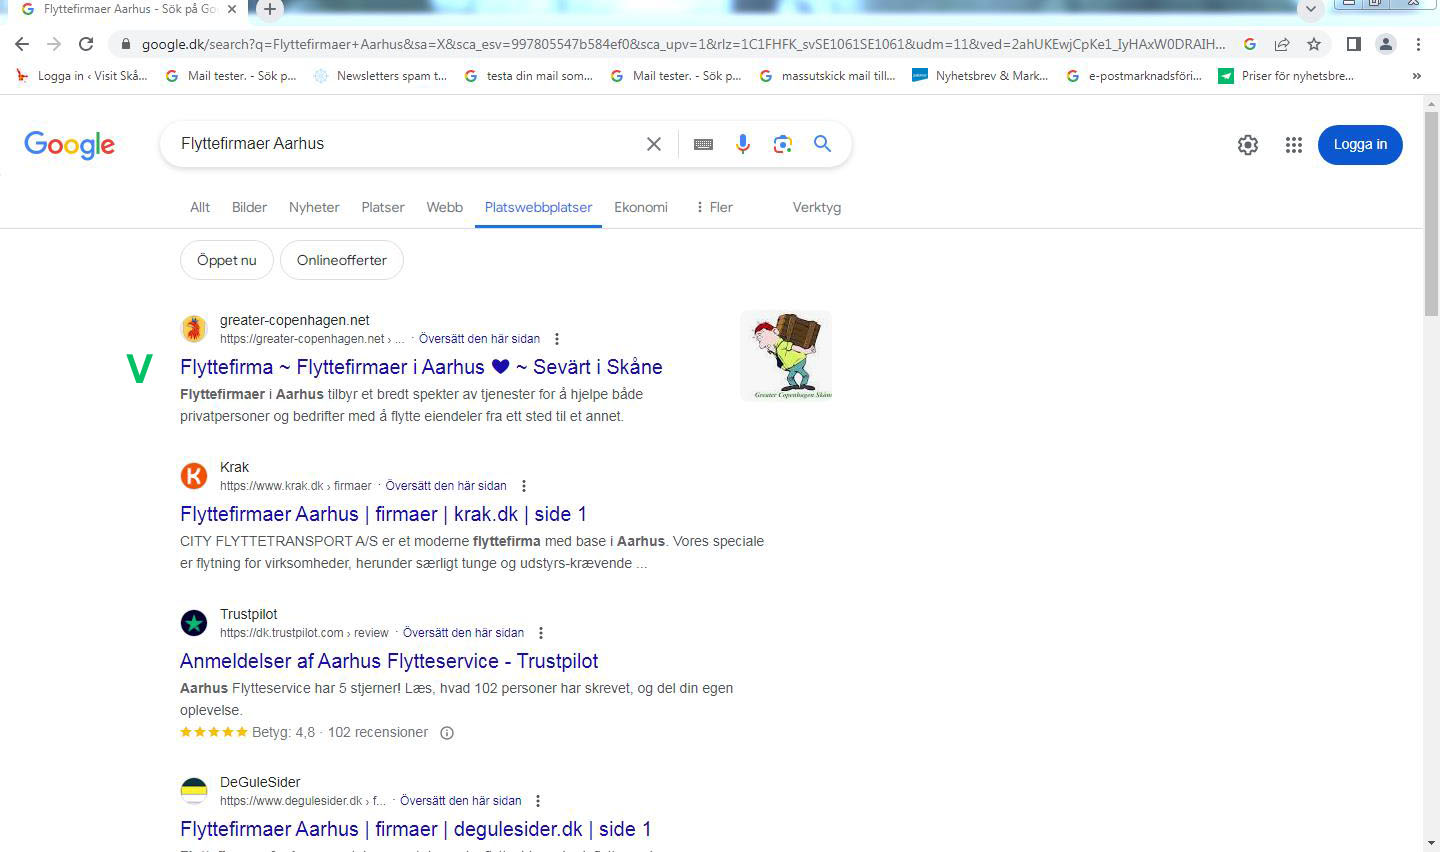Switch to the Allt tab

click(200, 207)
